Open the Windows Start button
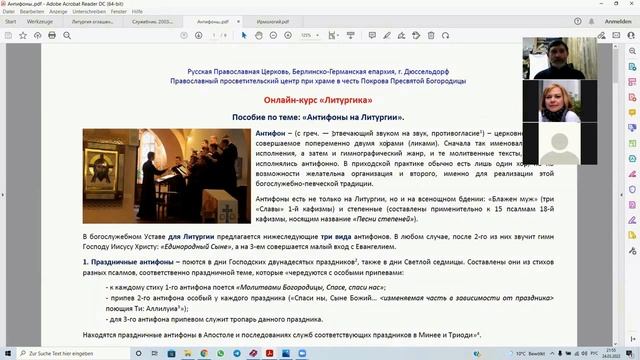 coord(7,353)
